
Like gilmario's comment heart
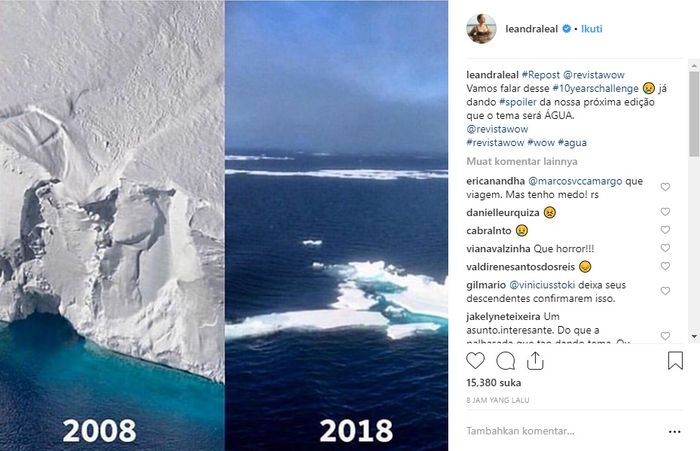[x=665, y=291]
